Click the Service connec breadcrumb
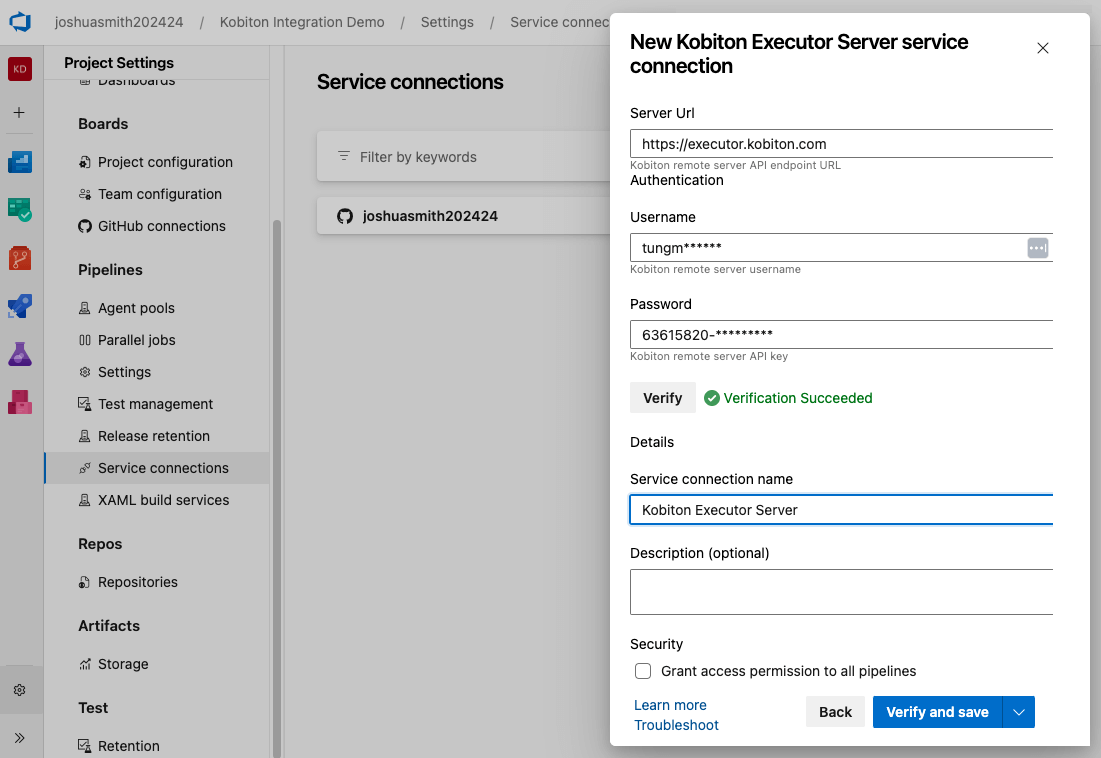 [x=560, y=22]
